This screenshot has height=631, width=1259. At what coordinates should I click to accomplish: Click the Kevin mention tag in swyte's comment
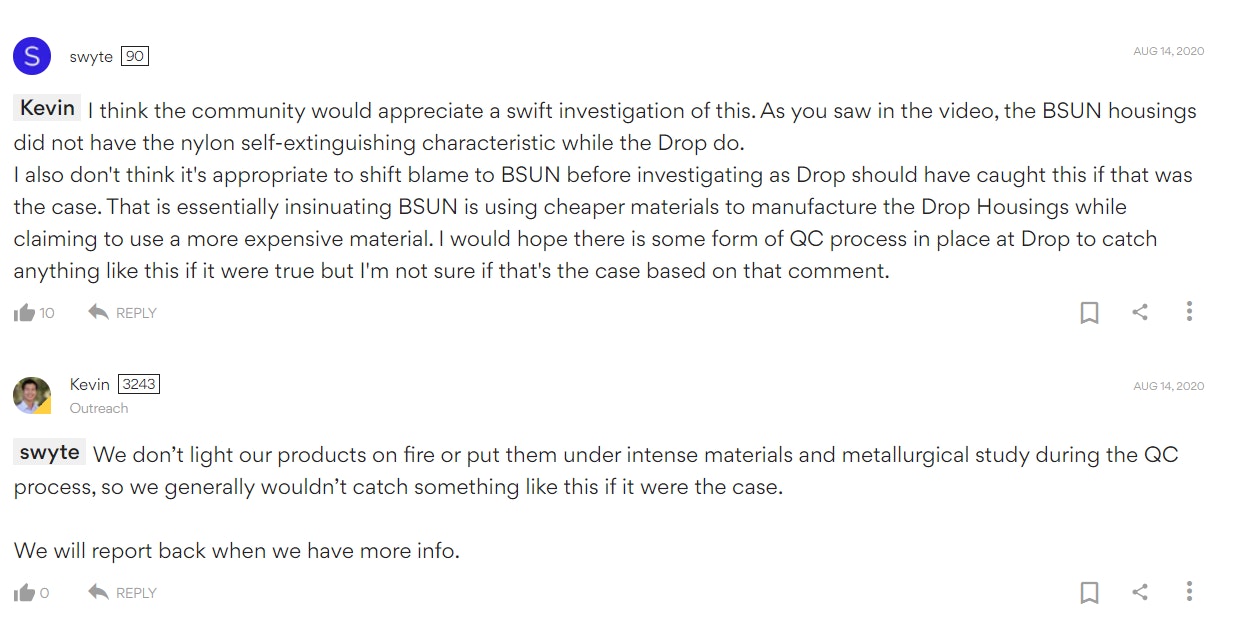tap(47, 108)
